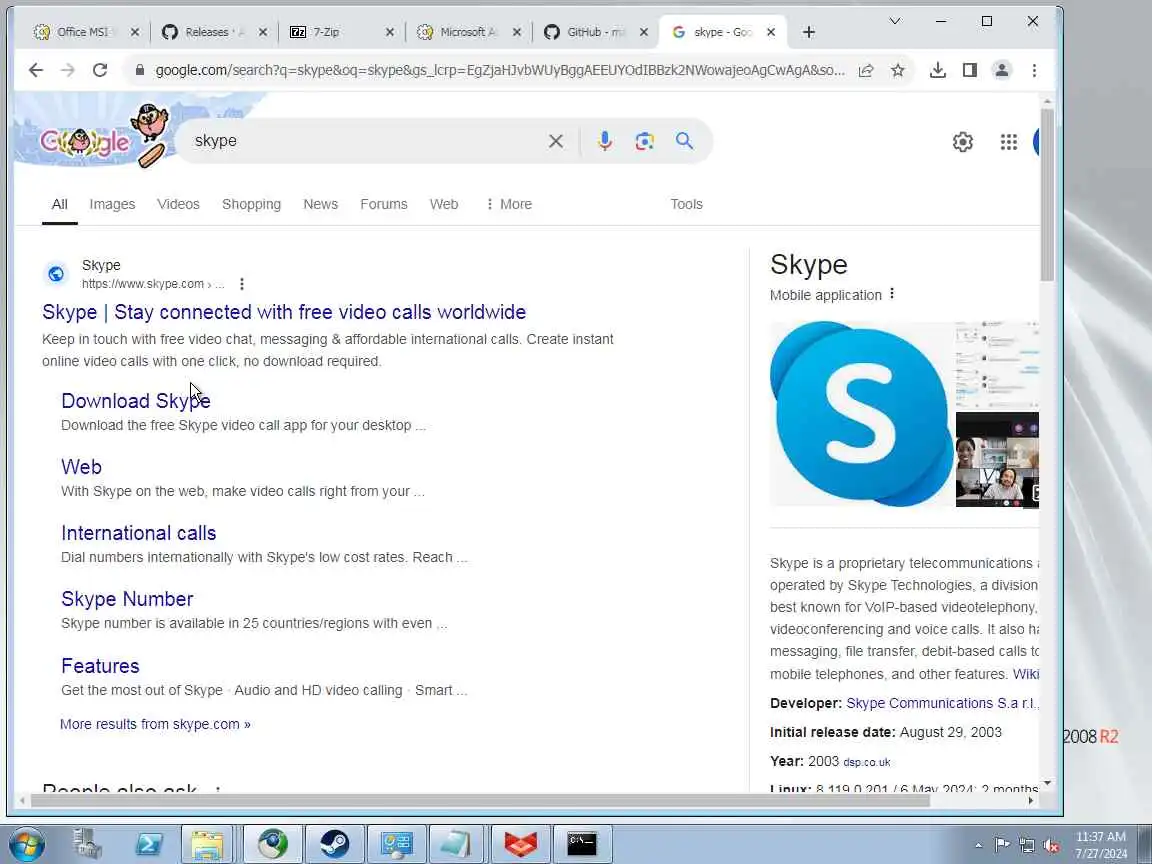Reload the current page
This screenshot has width=1152, height=864.
pyautogui.click(x=100, y=71)
